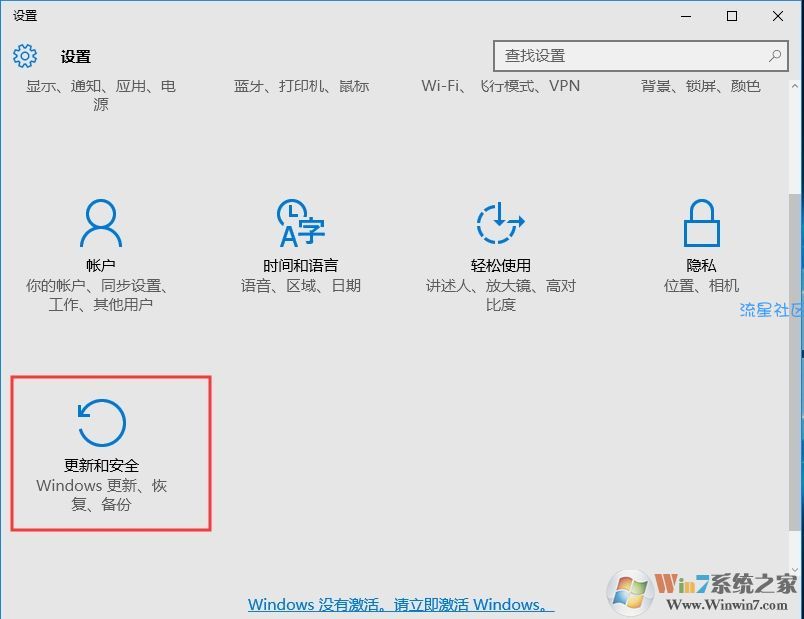Screen dimensions: 804x619
Task: Click the description 蓝牙、打印机、鼠标
Action: pyautogui.click(x=301, y=86)
